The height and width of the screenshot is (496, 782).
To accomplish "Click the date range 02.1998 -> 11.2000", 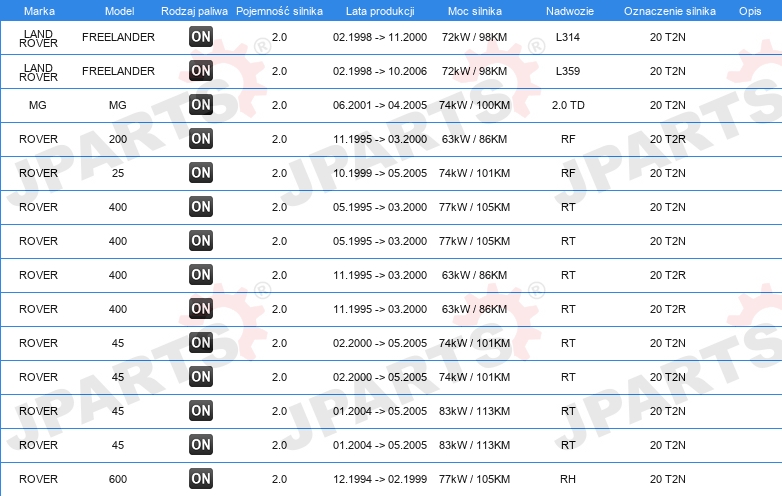I will [380, 37].
